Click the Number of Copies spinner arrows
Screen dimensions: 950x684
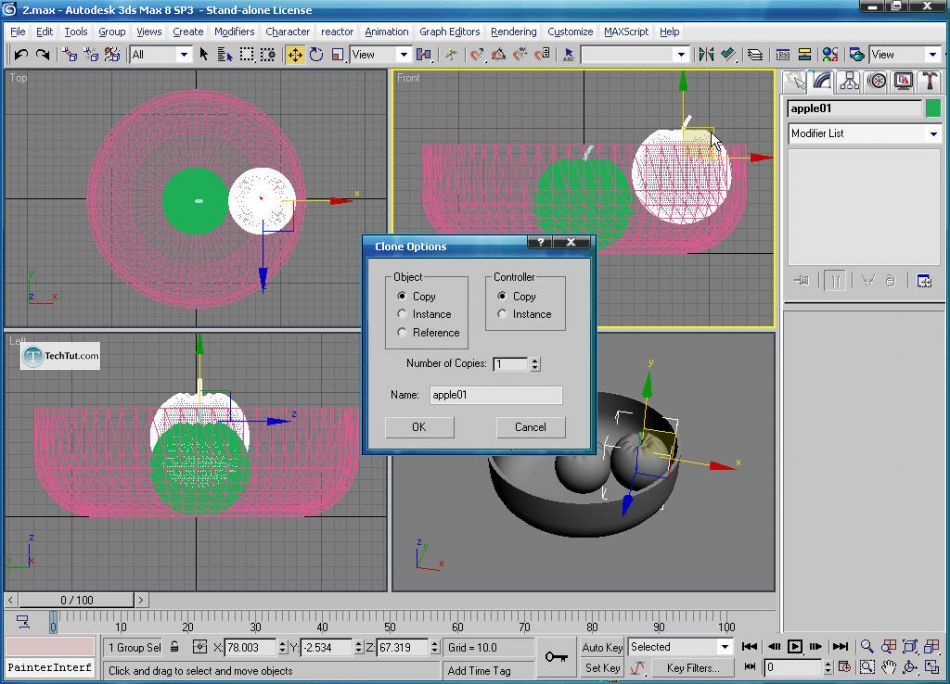[534, 364]
